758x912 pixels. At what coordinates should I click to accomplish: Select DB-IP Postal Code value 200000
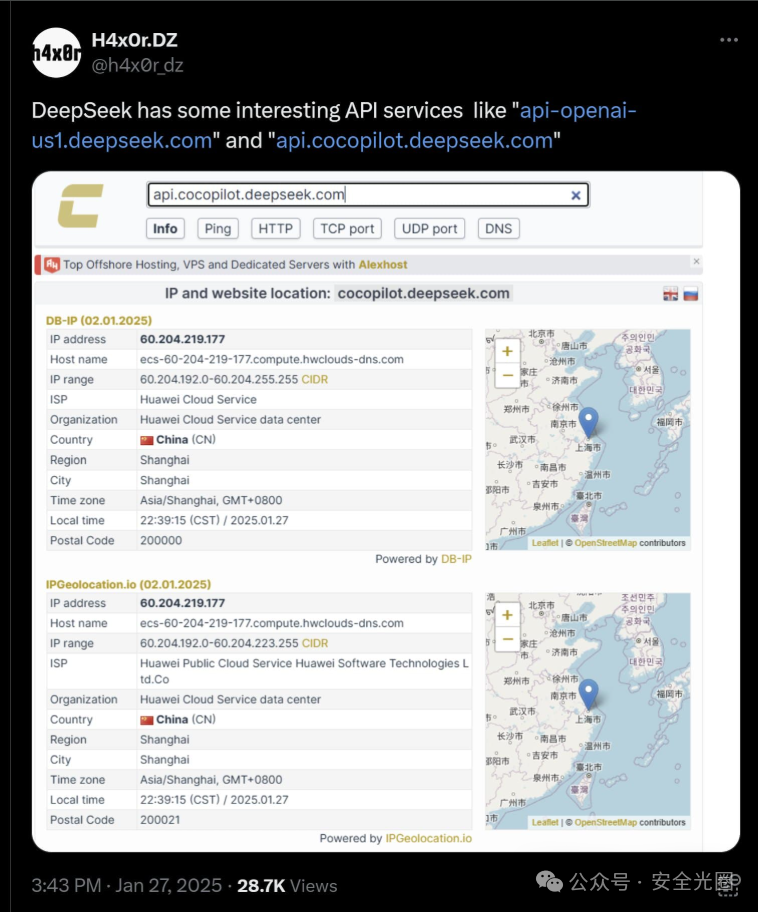pyautogui.click(x=161, y=540)
